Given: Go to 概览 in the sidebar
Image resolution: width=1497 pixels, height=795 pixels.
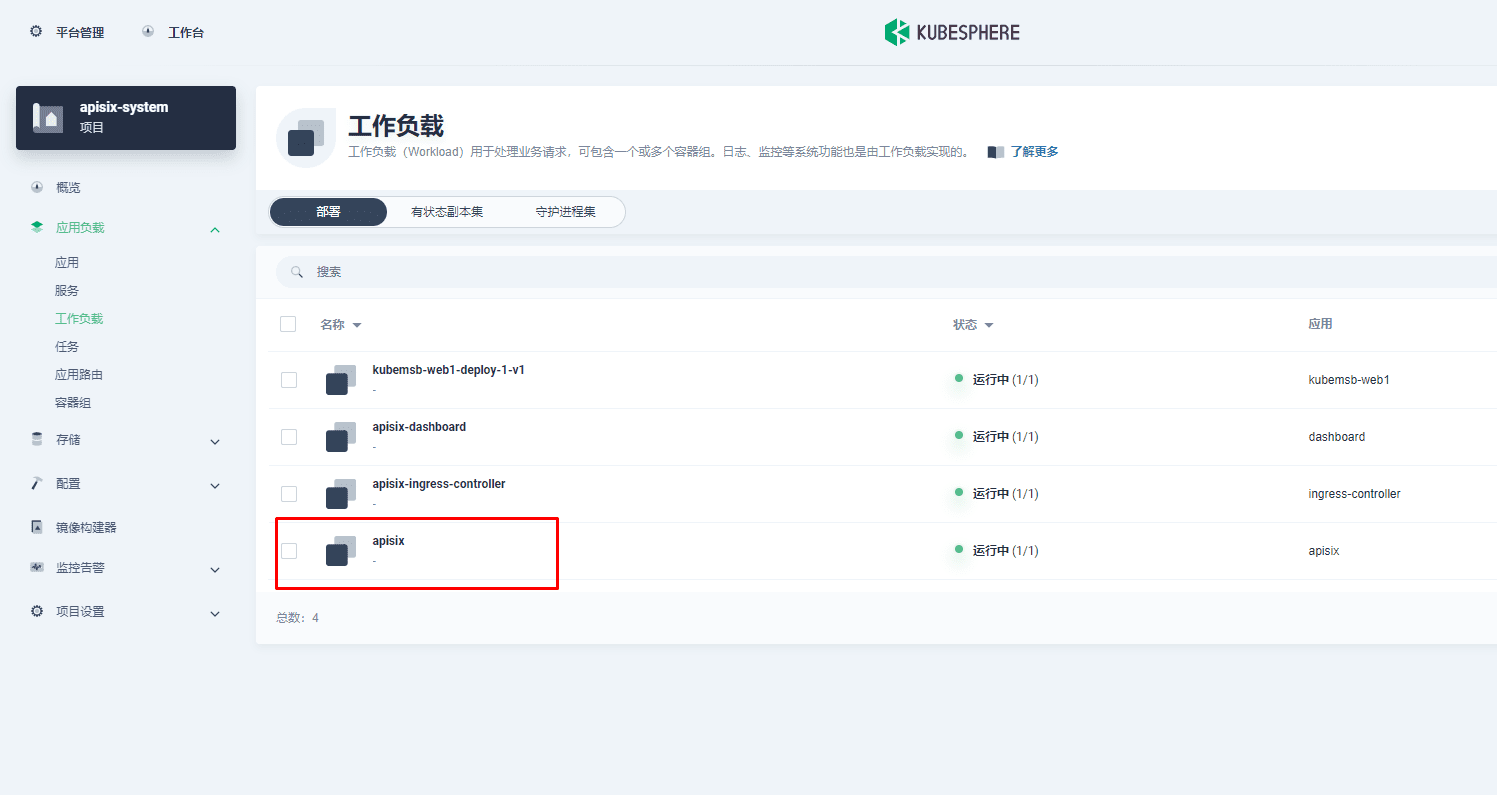Looking at the screenshot, I should tap(68, 187).
